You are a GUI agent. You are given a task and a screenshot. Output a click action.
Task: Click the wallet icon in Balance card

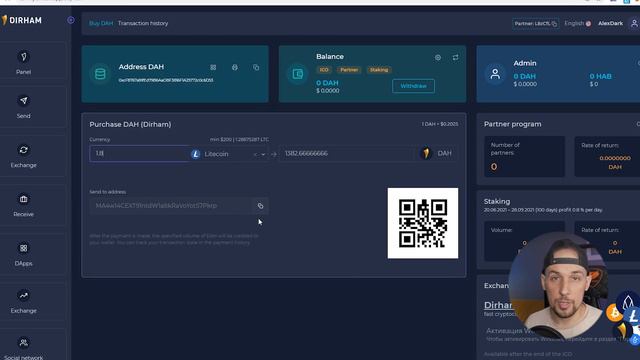tap(298, 74)
